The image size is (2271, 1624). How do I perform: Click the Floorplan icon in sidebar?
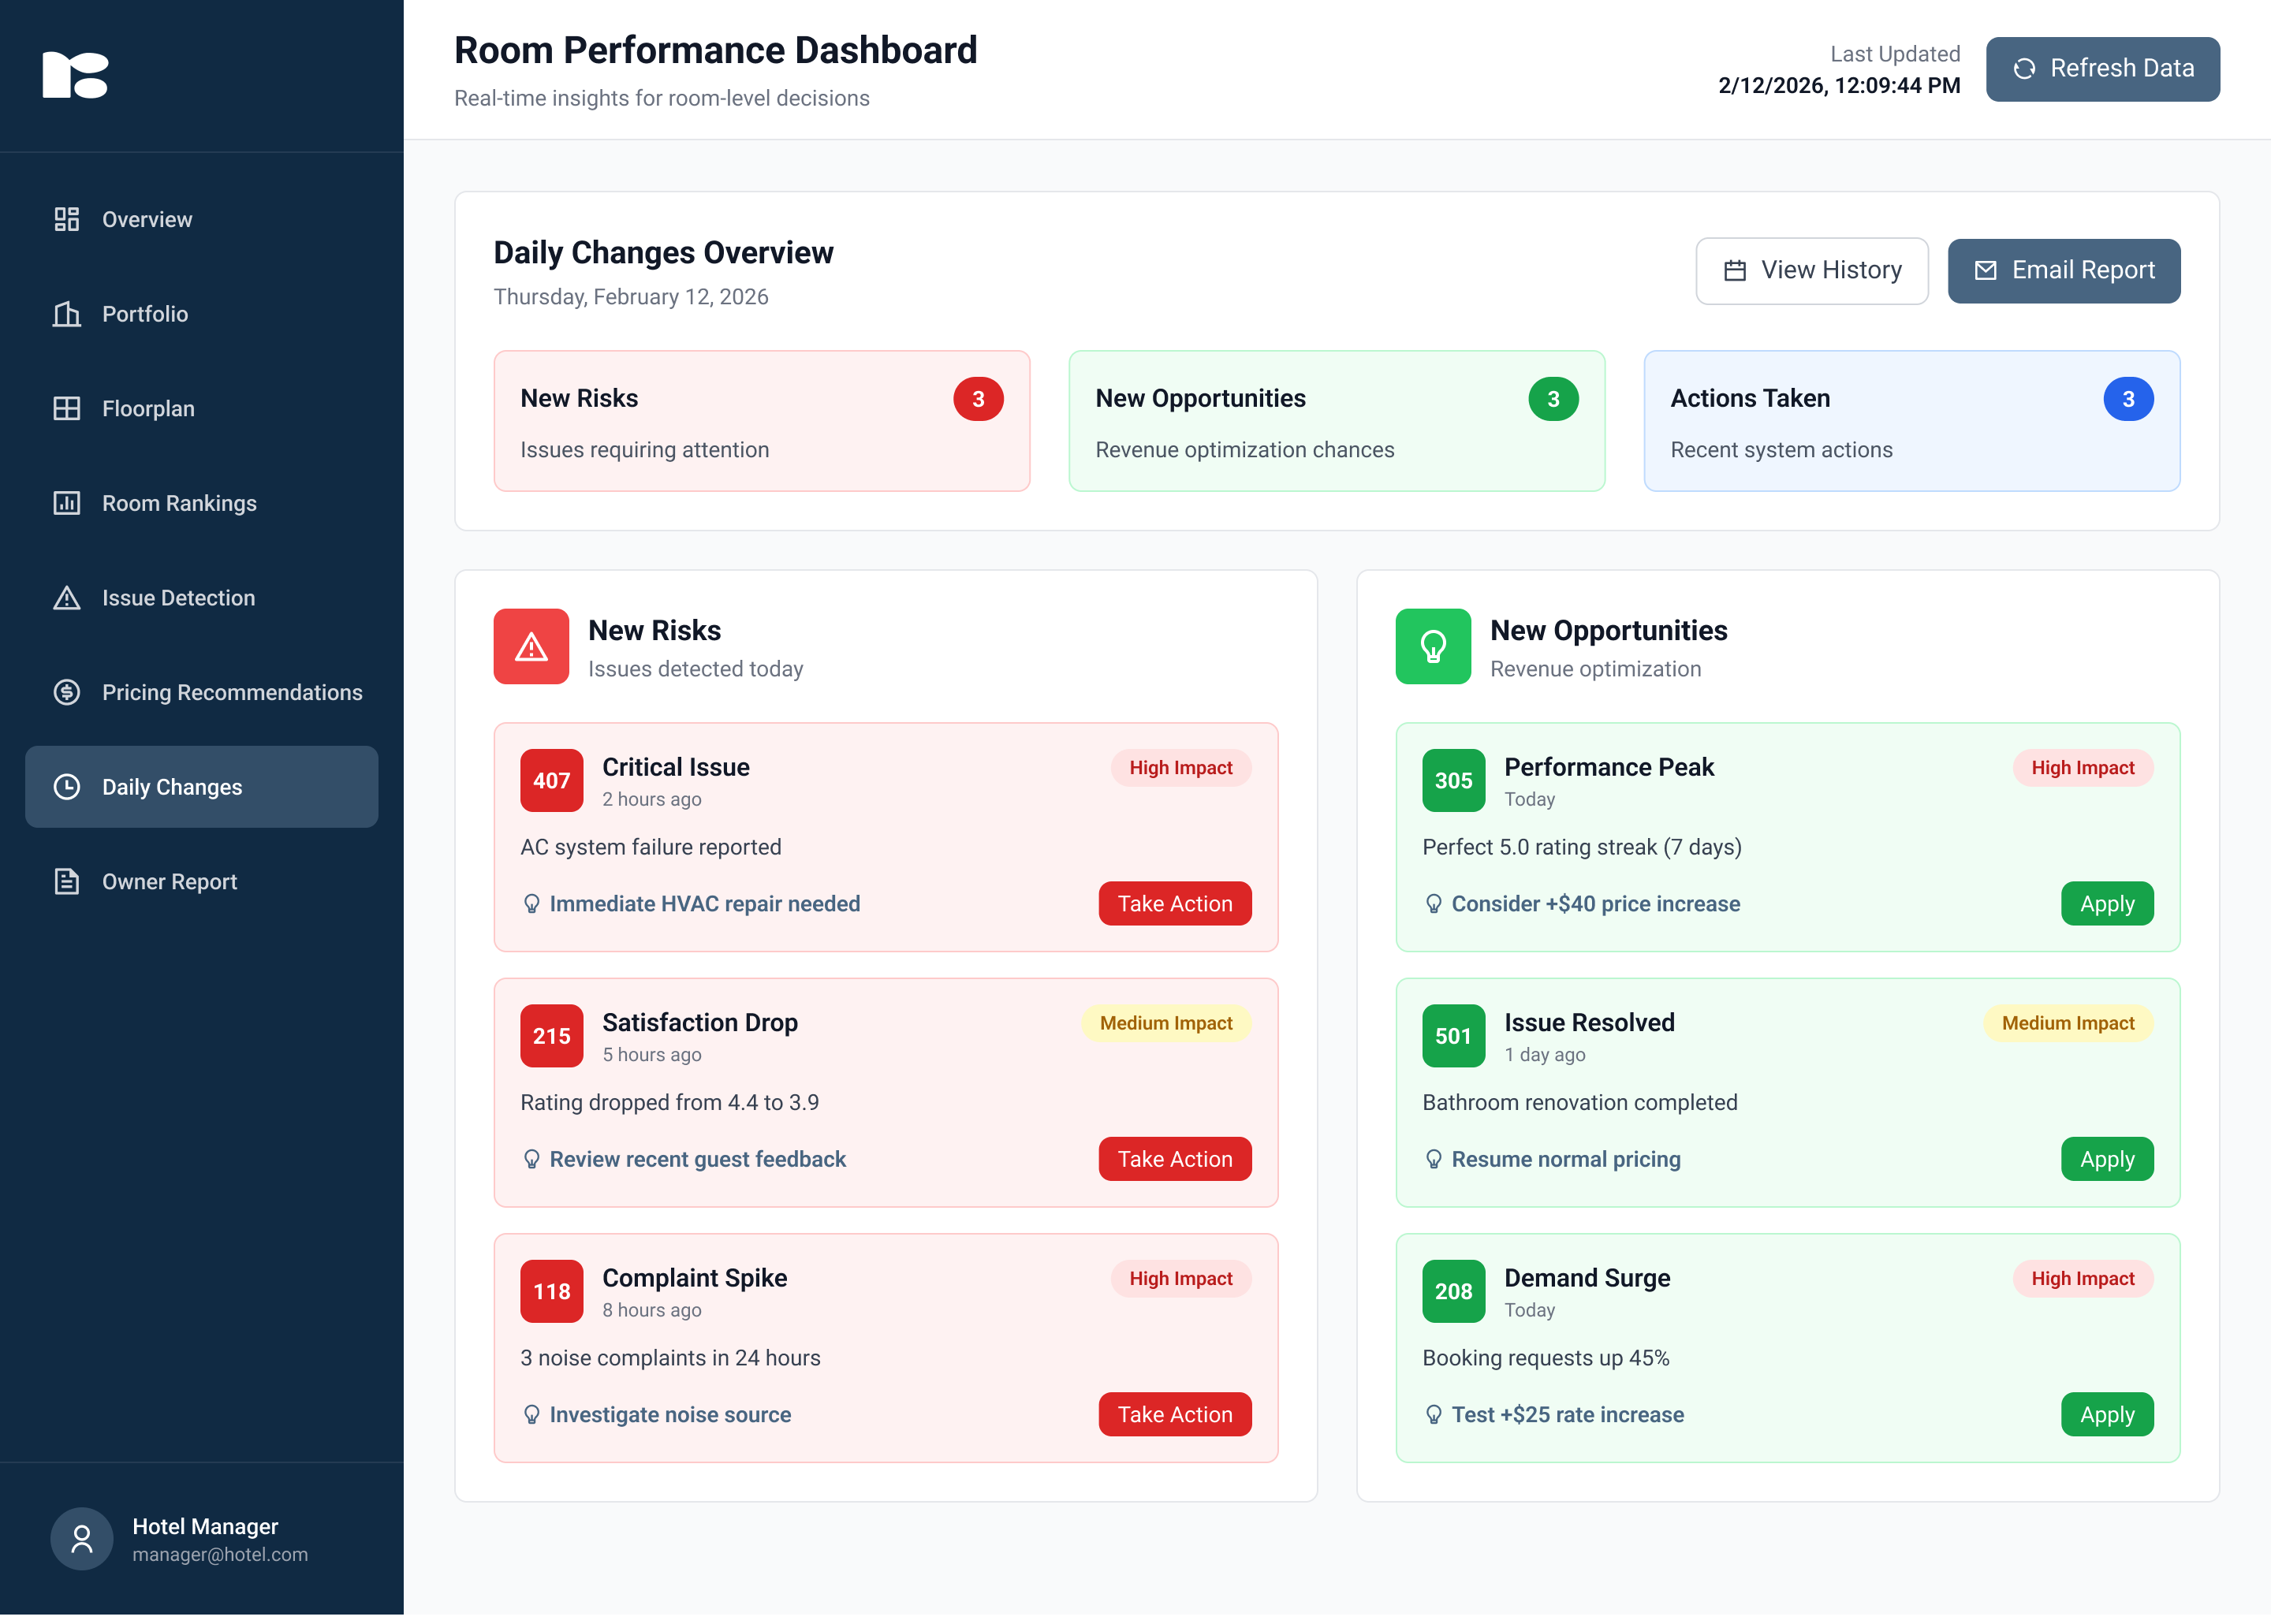(x=66, y=408)
